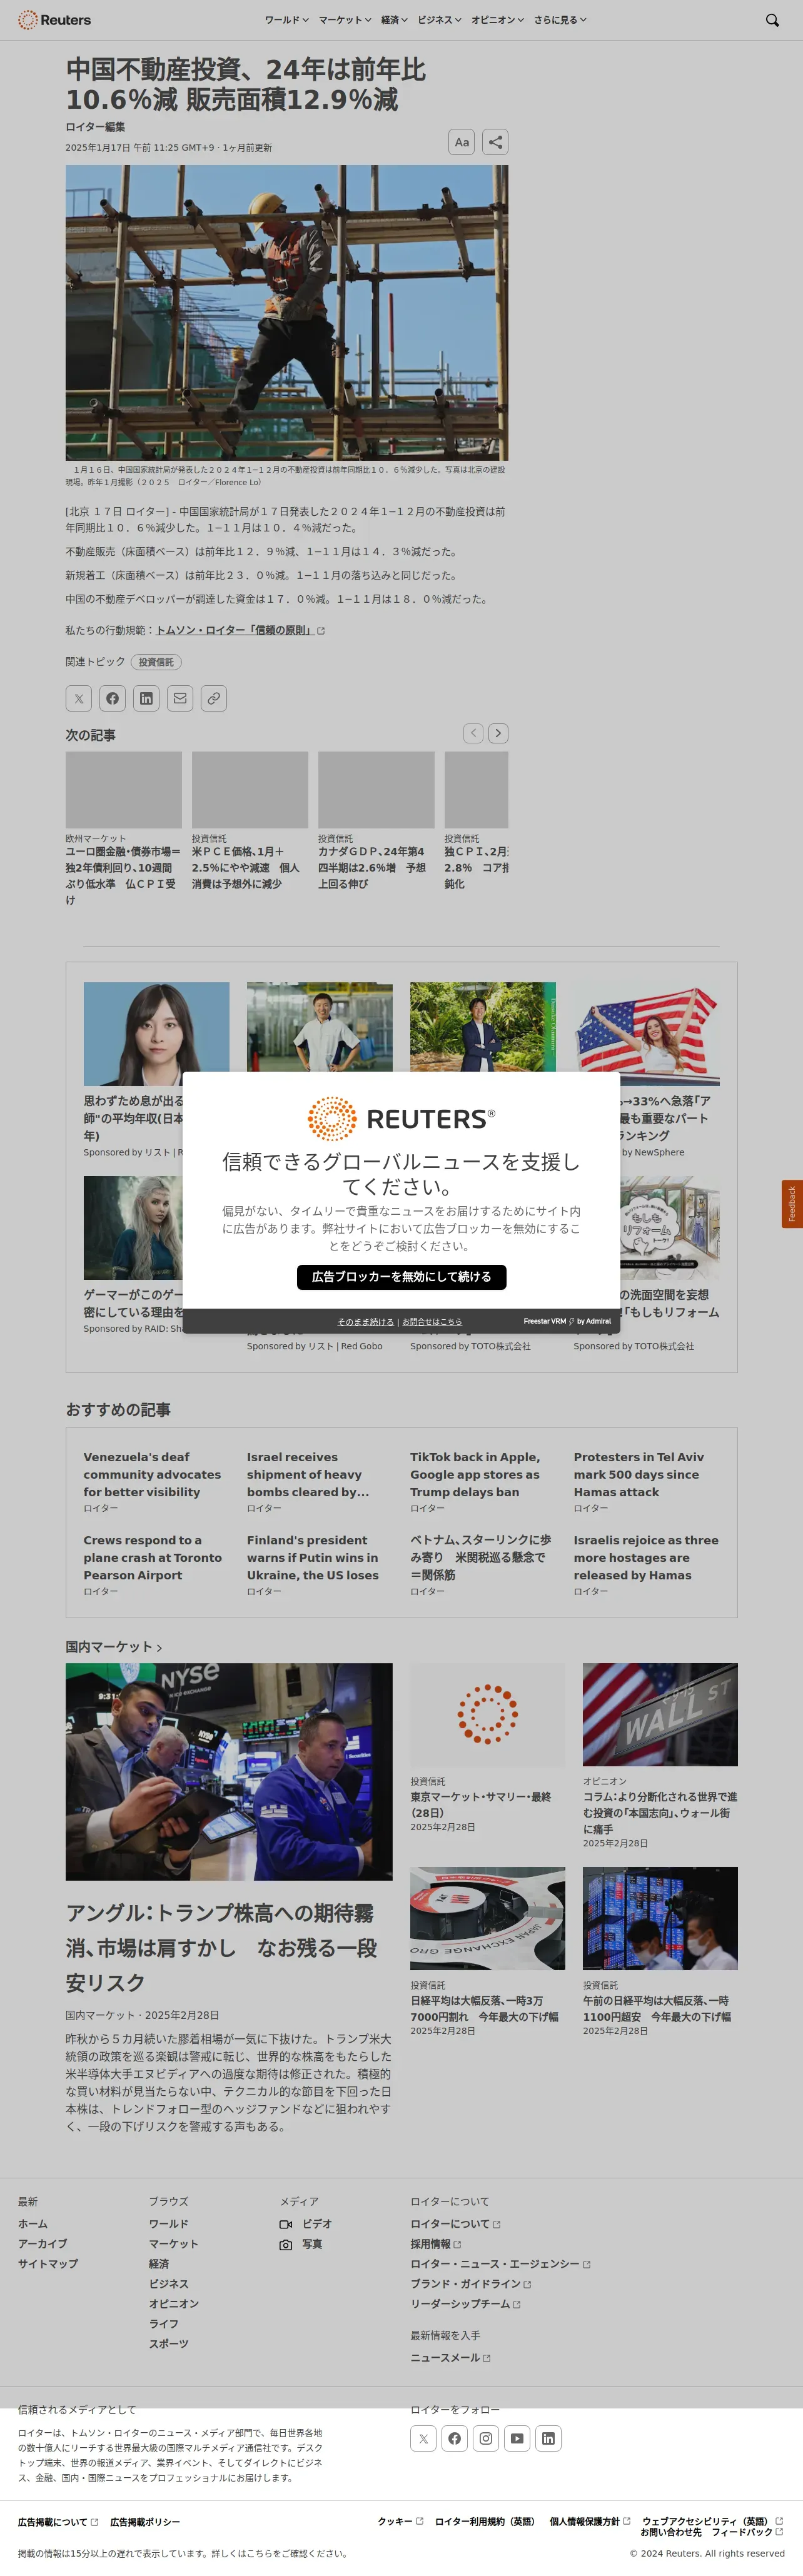Open footer アーカイブ link
This screenshot has width=803, height=2576.
click(x=43, y=2243)
